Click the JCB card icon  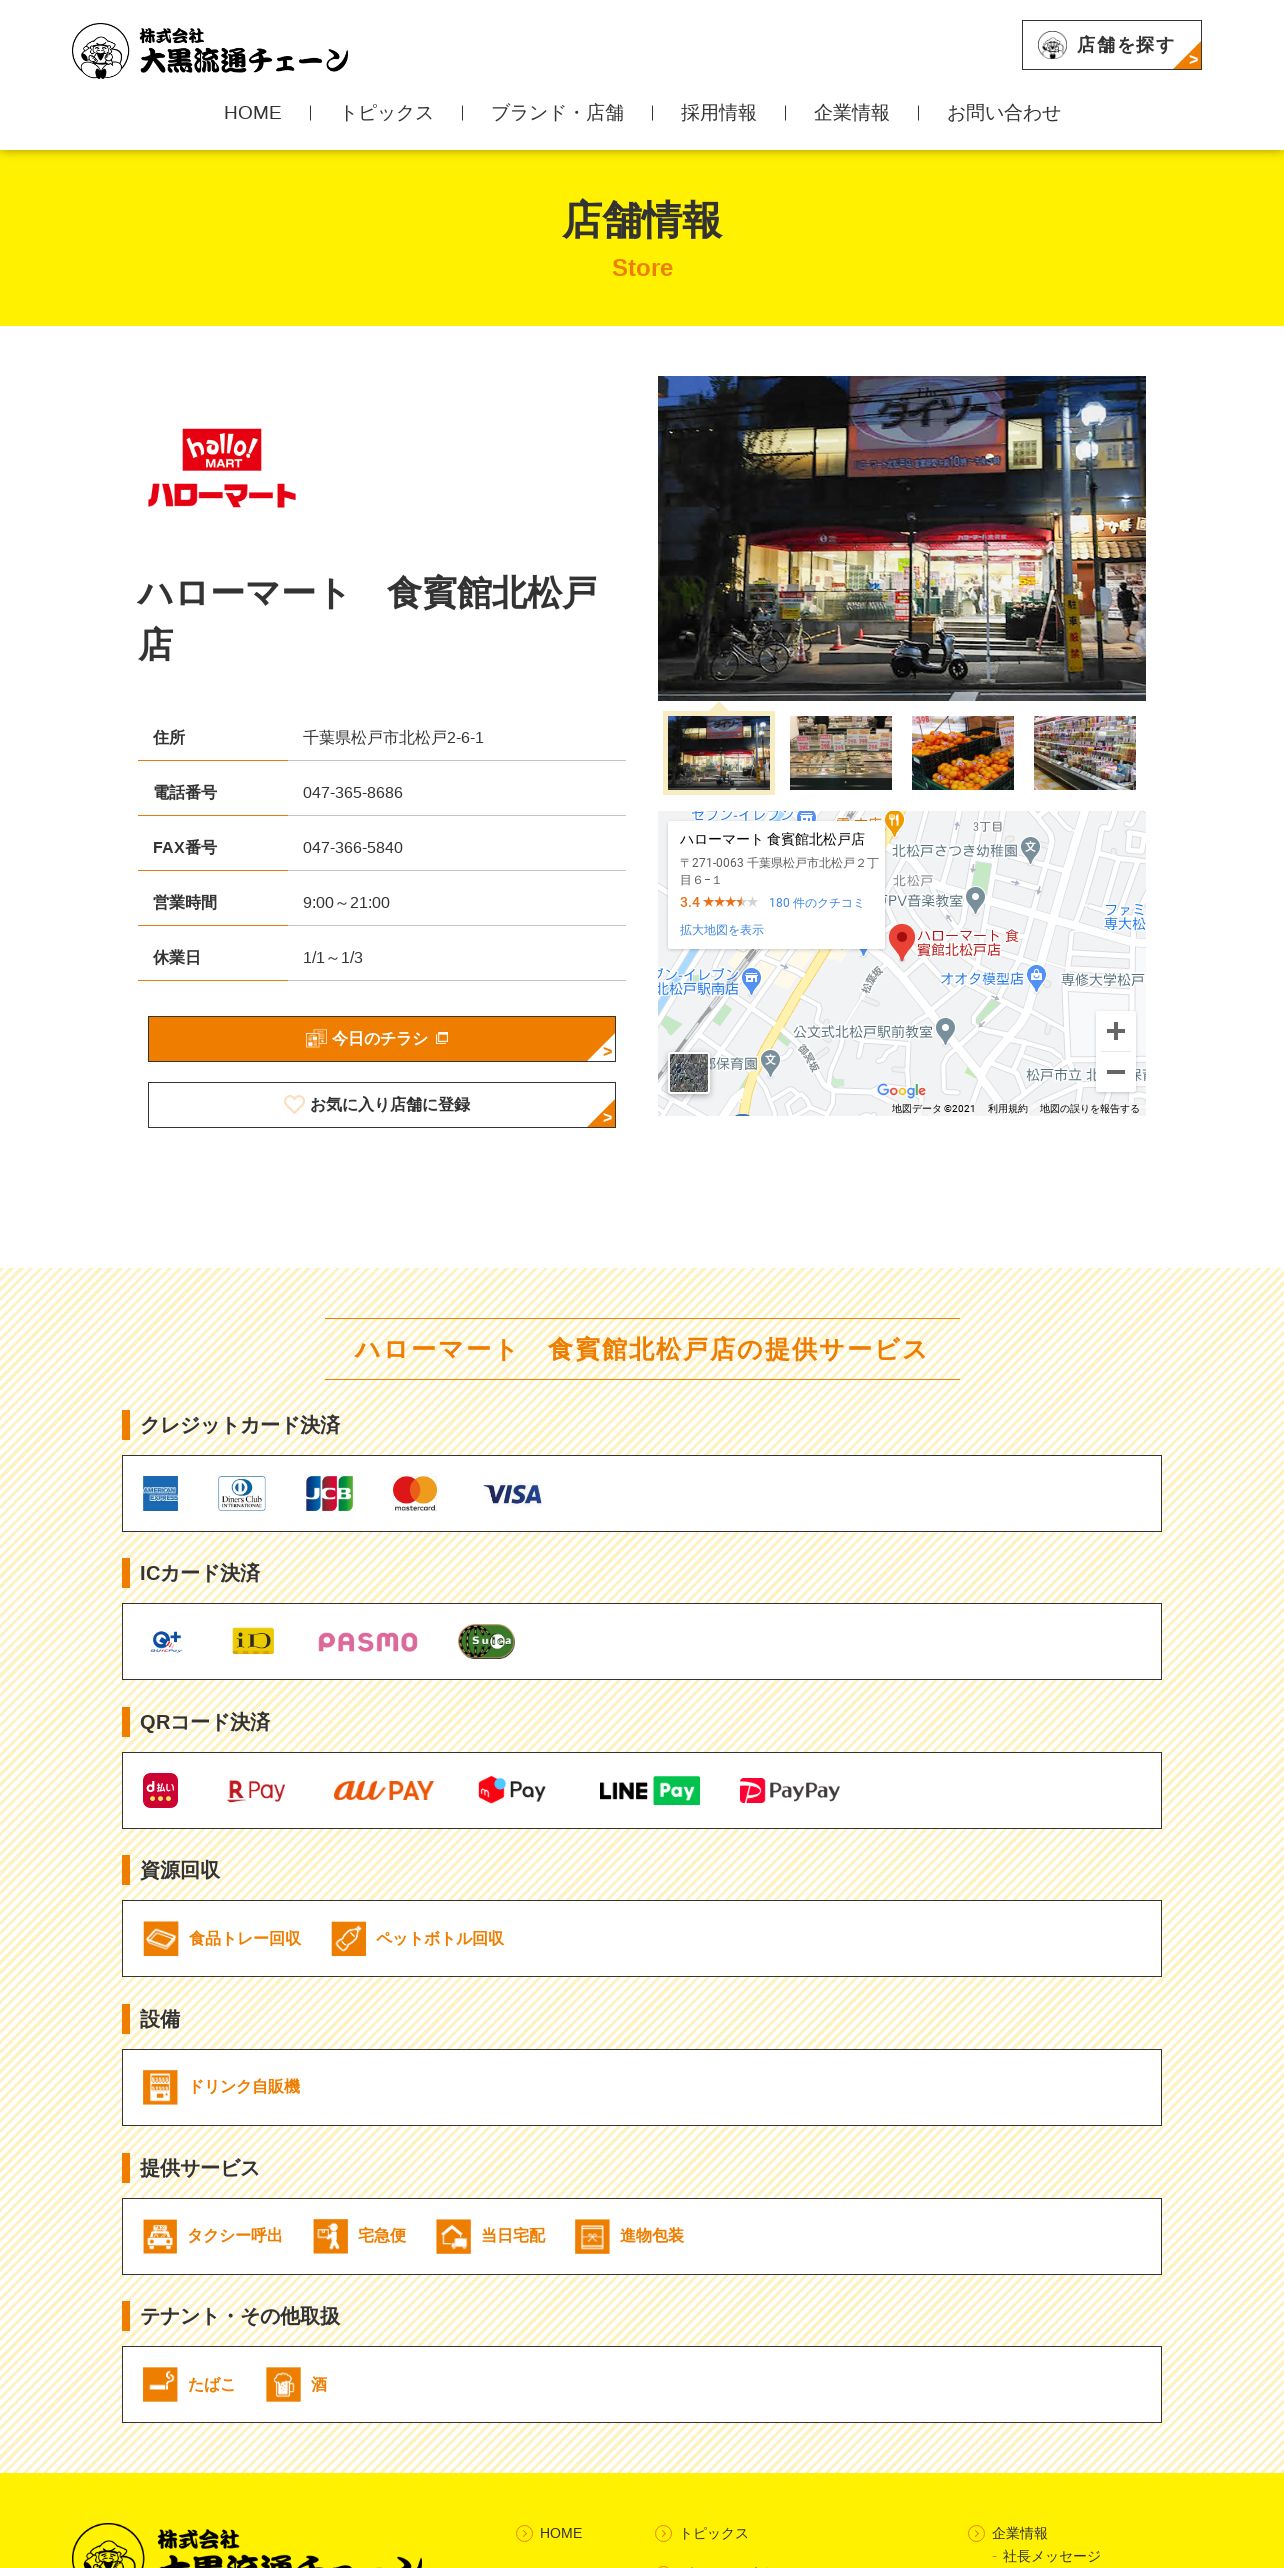pos(329,1493)
